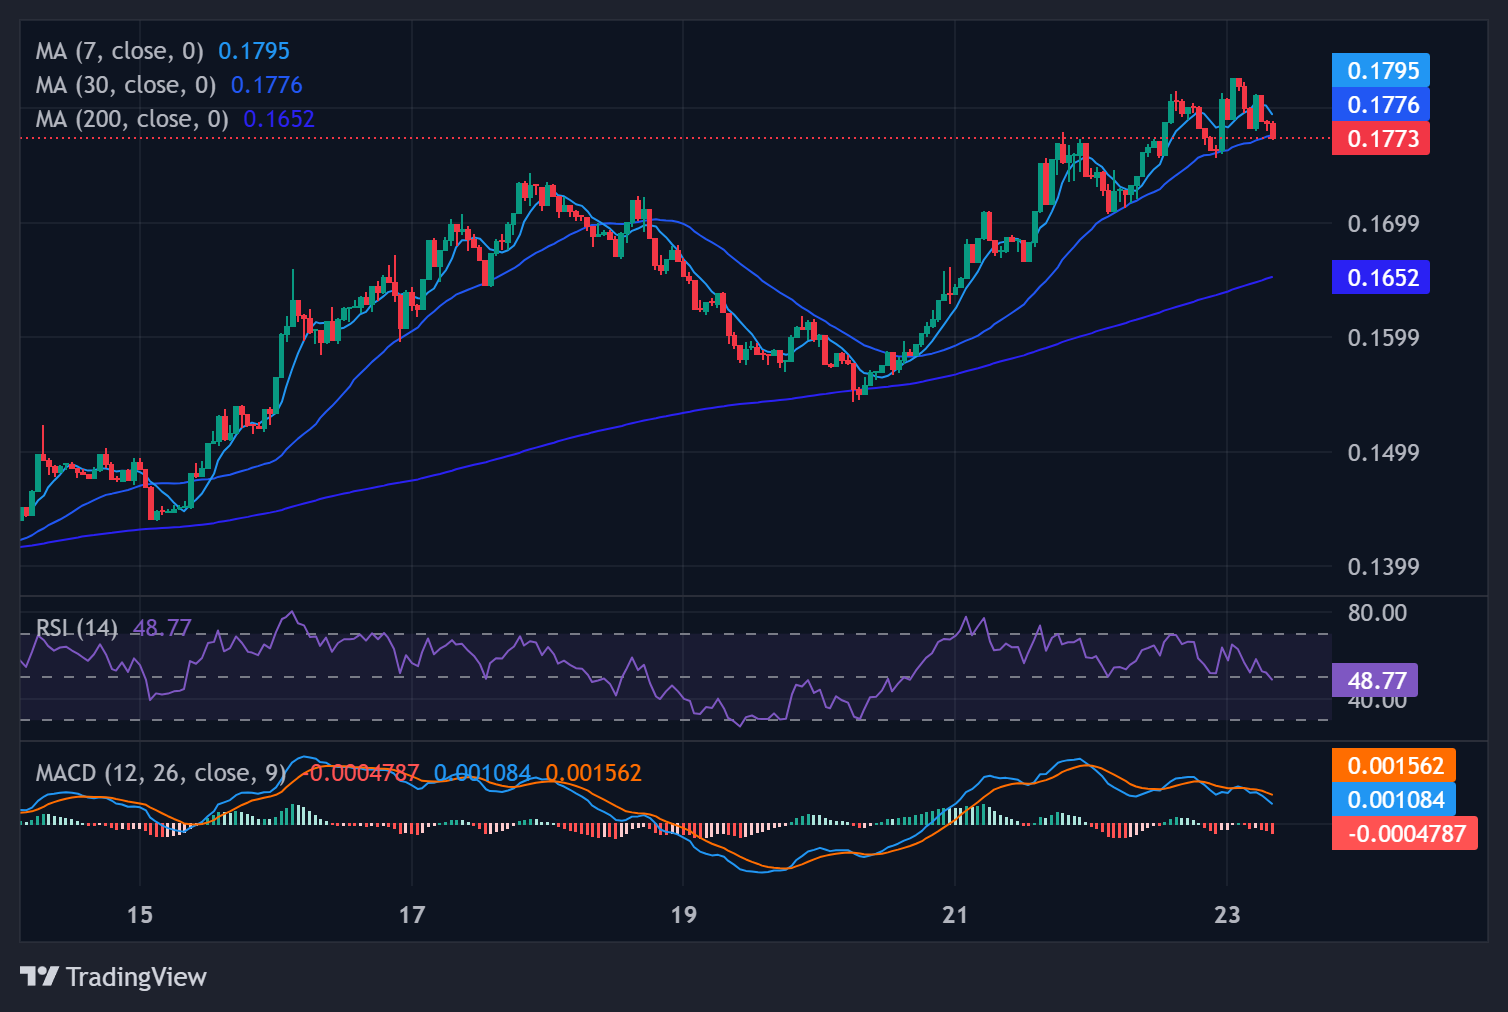Screen dimensions: 1508x1012
Task: Select the purple 48.77 RSI value tag
Action: 1375,681
